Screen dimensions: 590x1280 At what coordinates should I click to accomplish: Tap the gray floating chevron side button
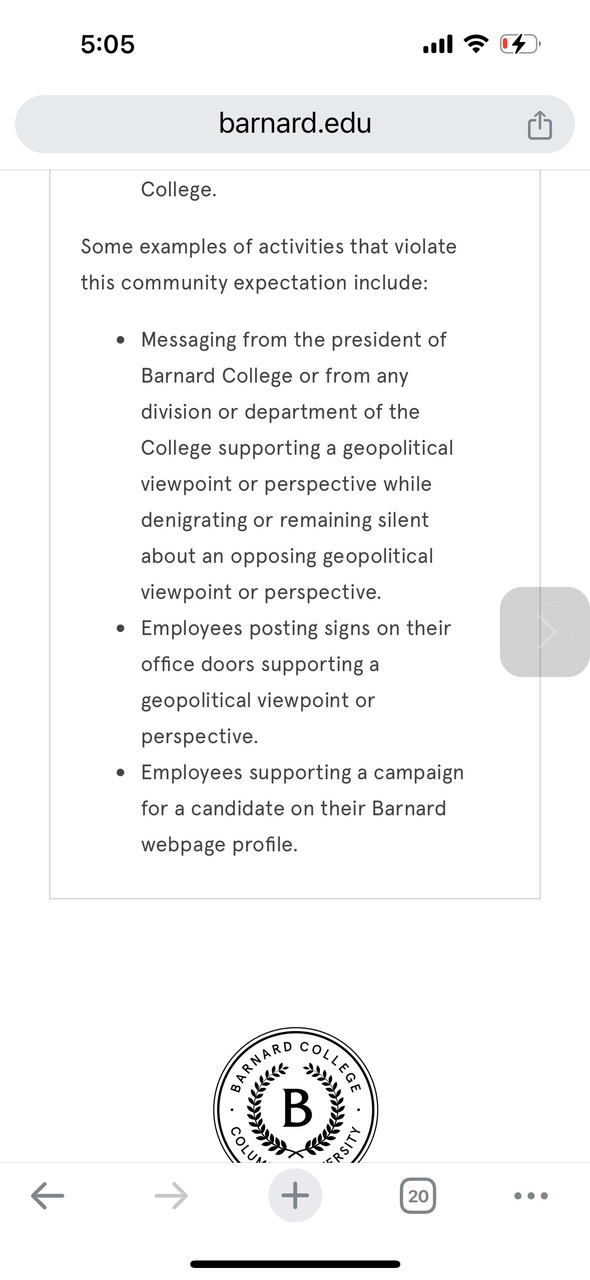[545, 632]
